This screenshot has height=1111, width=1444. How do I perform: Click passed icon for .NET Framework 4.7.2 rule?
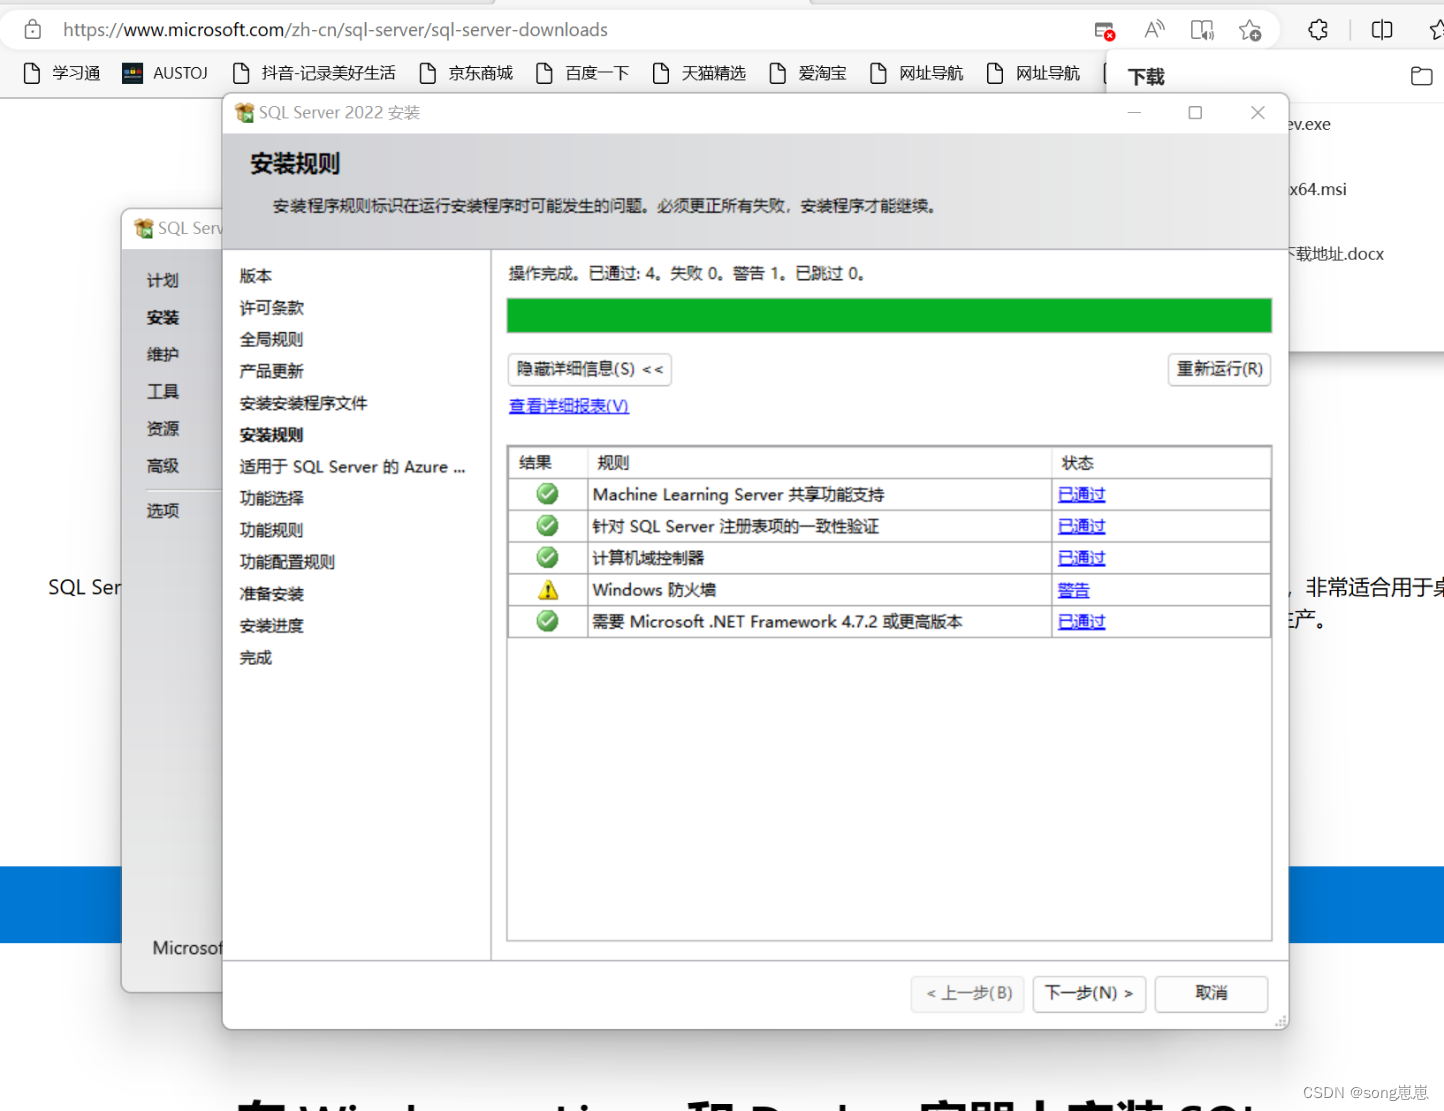coord(547,621)
